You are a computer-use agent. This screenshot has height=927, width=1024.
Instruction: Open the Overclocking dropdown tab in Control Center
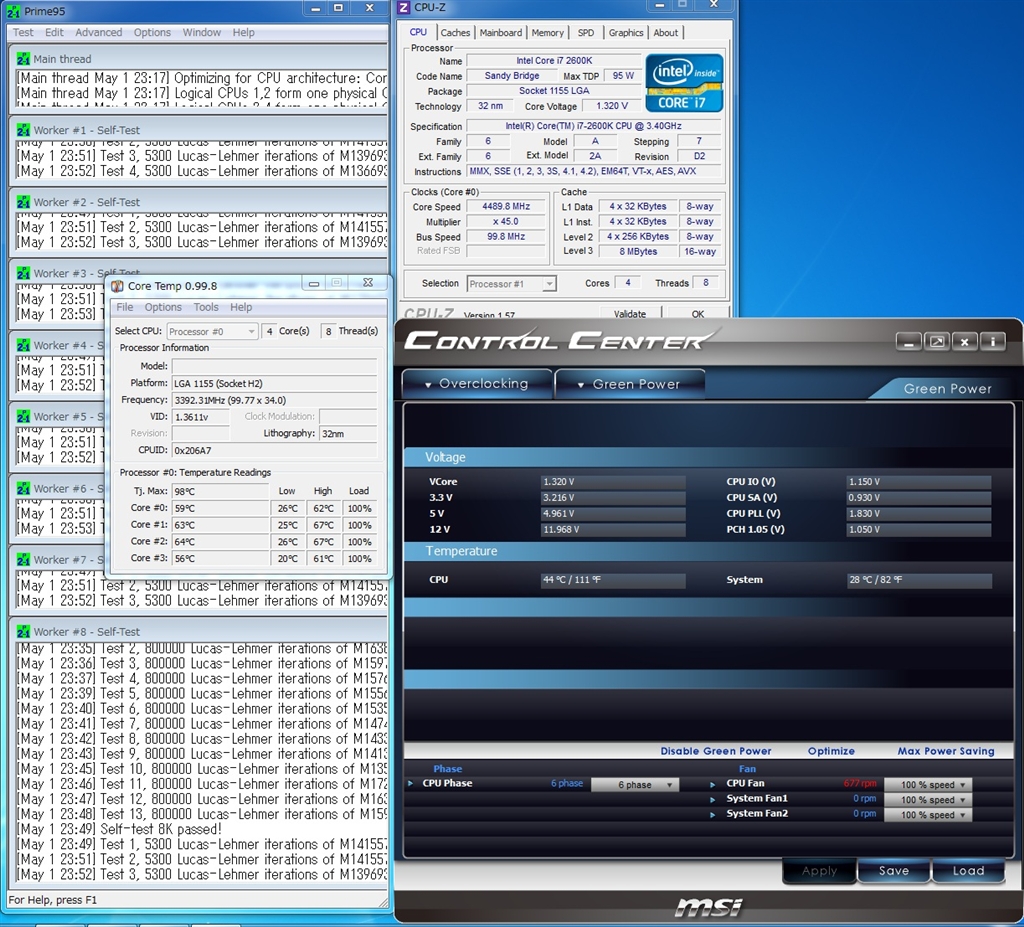(x=477, y=384)
